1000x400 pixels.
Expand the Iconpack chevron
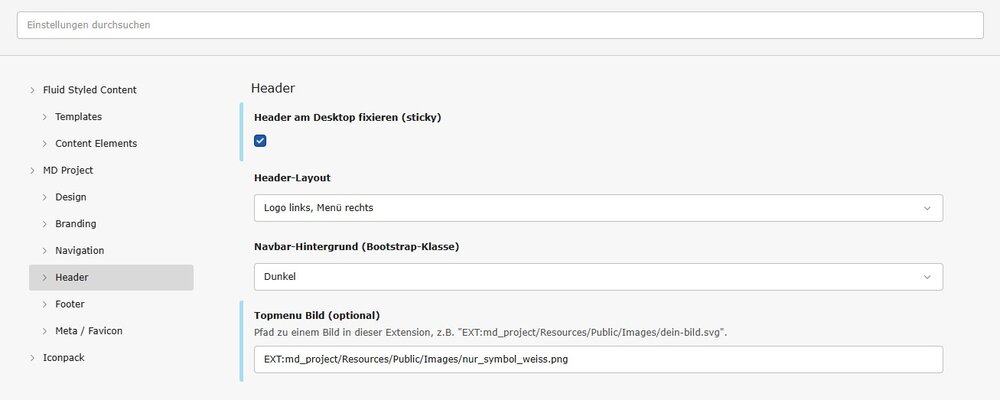coord(32,357)
